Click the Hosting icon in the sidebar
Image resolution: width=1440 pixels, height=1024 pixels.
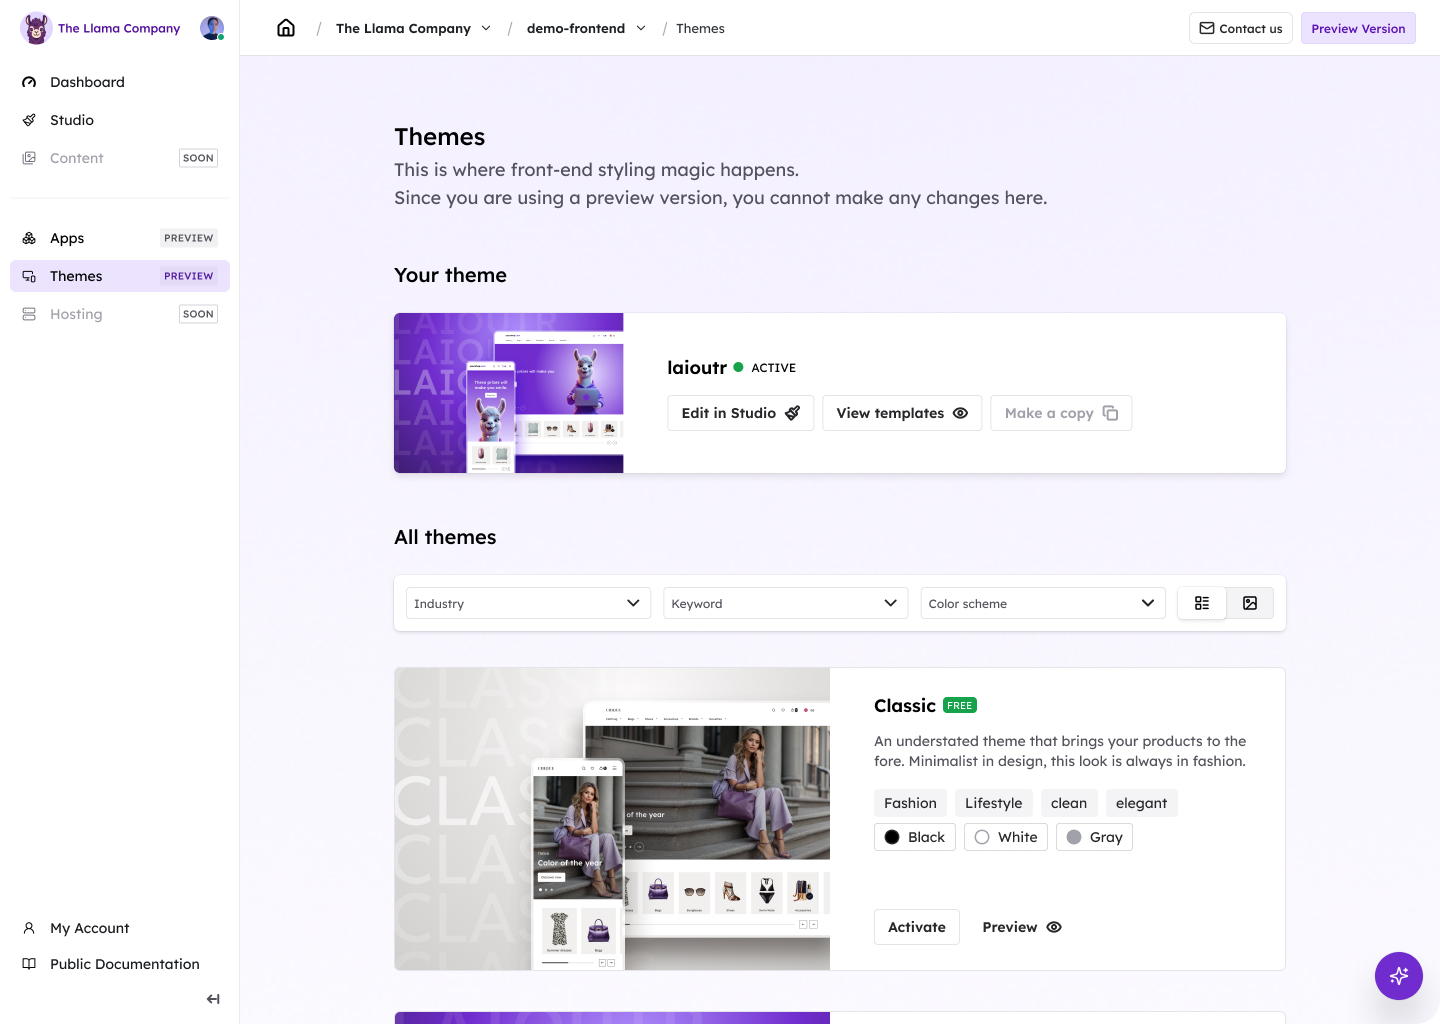(29, 314)
